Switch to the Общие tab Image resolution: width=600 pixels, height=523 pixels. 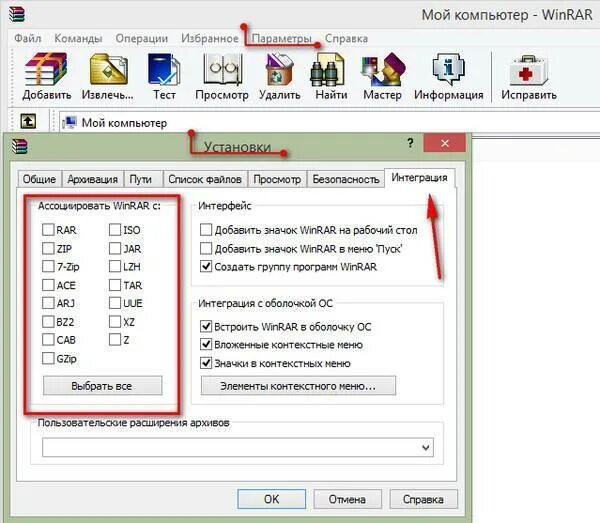(39, 179)
